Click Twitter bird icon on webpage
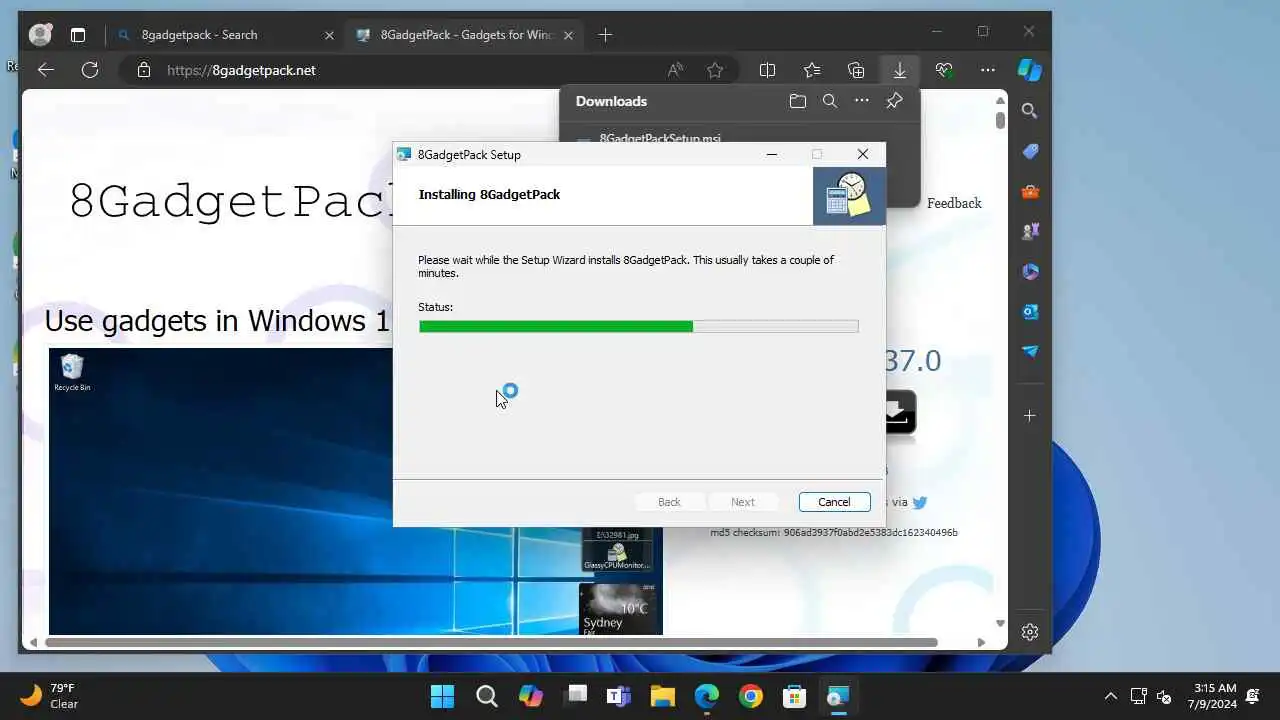 click(x=920, y=502)
